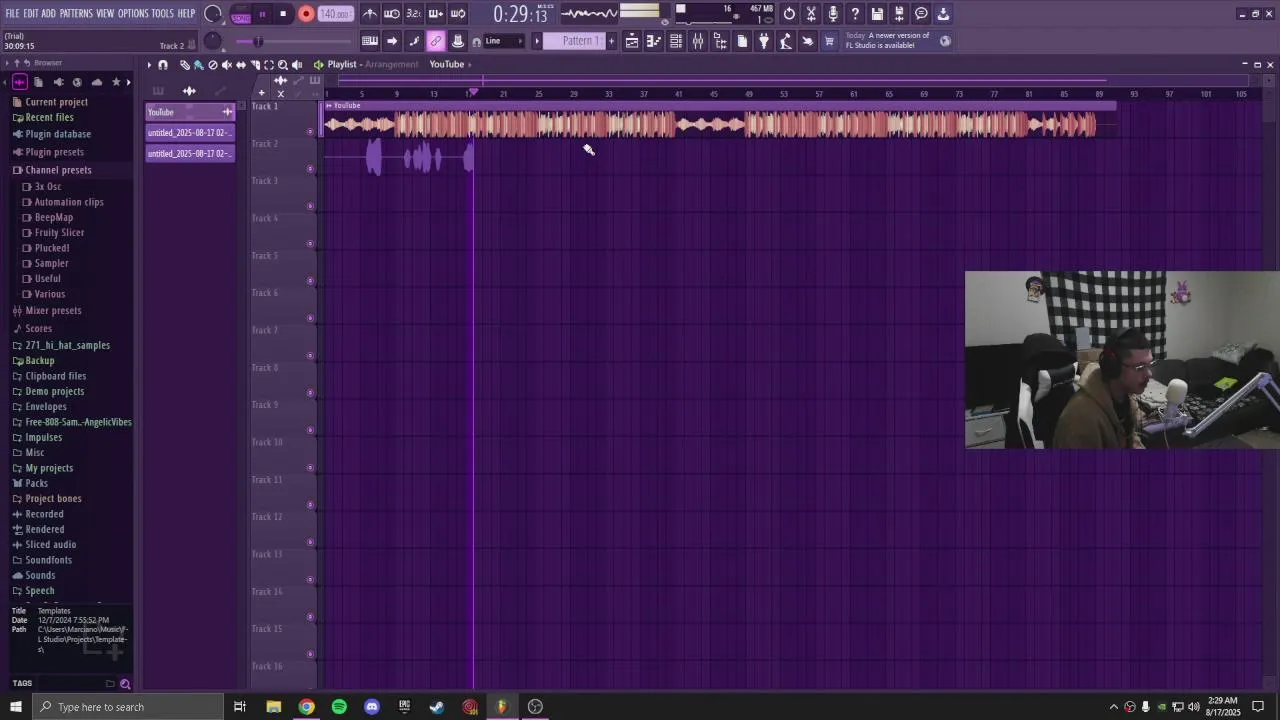Image resolution: width=1280 pixels, height=720 pixels.
Task: Toggle the multilink to controllers icon
Action: [436, 41]
